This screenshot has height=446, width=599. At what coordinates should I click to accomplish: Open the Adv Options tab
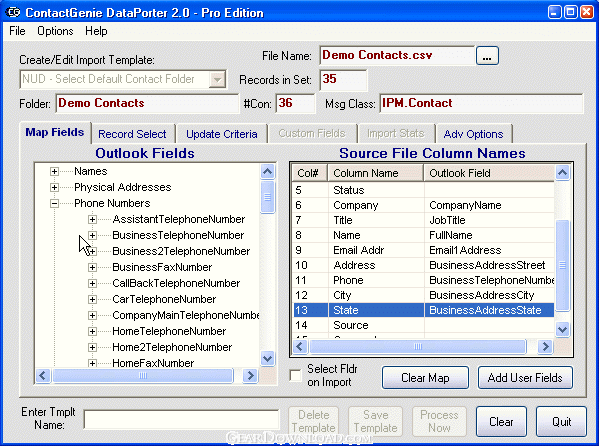(x=473, y=134)
